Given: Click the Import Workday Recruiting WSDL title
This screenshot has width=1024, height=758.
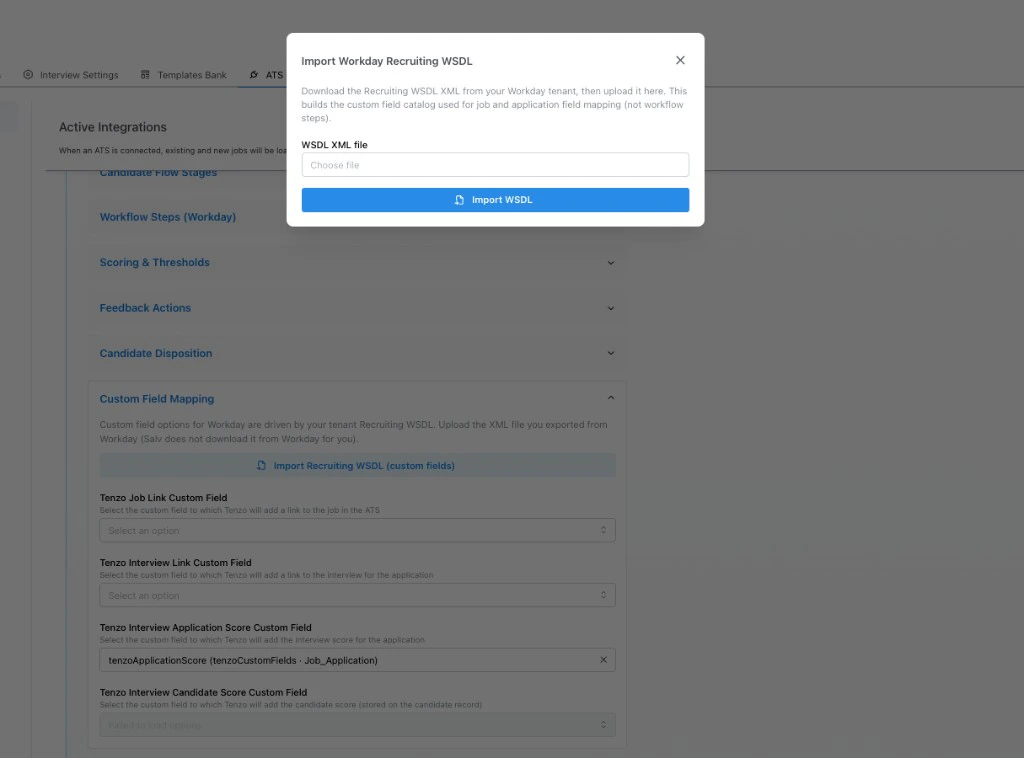Looking at the screenshot, I should coord(387,61).
